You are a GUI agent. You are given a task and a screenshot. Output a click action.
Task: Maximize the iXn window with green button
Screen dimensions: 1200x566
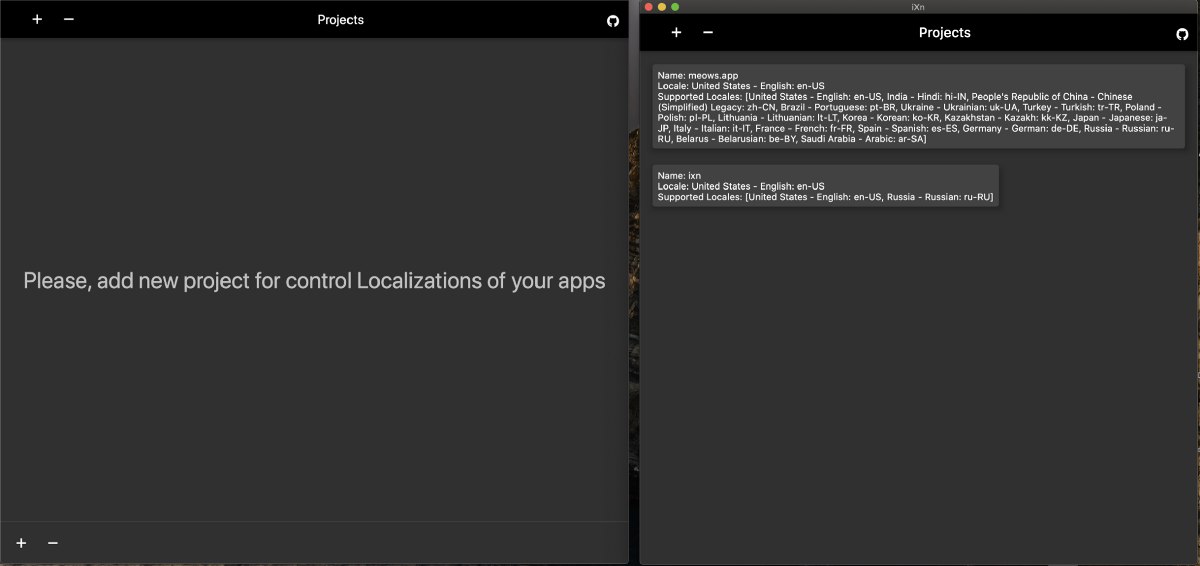click(x=675, y=7)
